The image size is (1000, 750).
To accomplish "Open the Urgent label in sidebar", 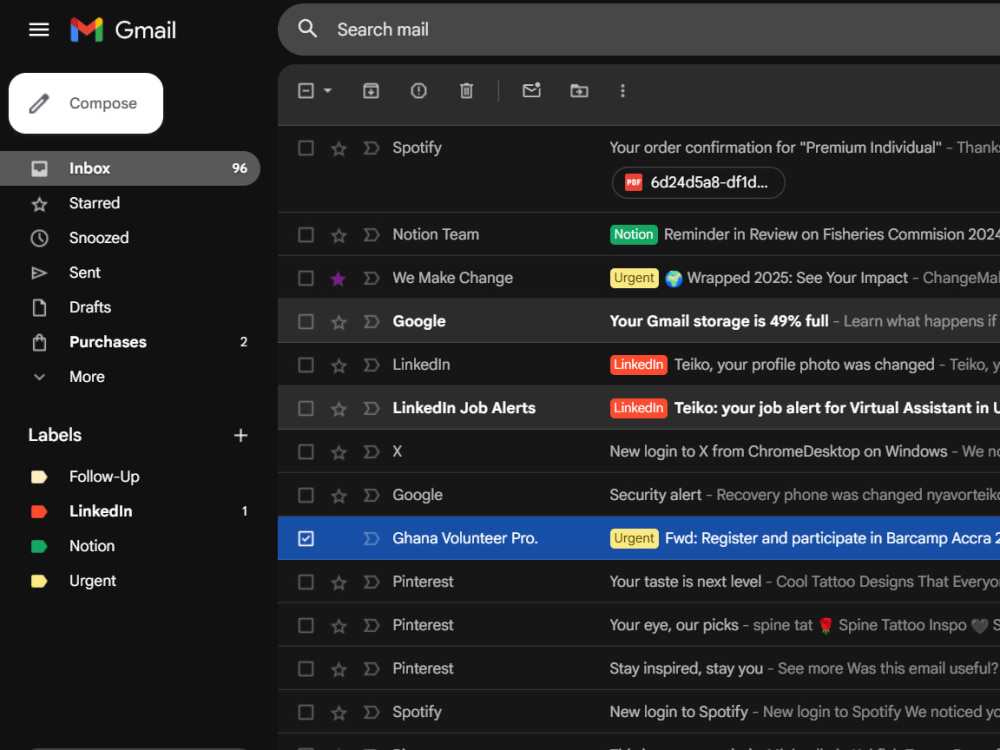I will pyautogui.click(x=130, y=580).
